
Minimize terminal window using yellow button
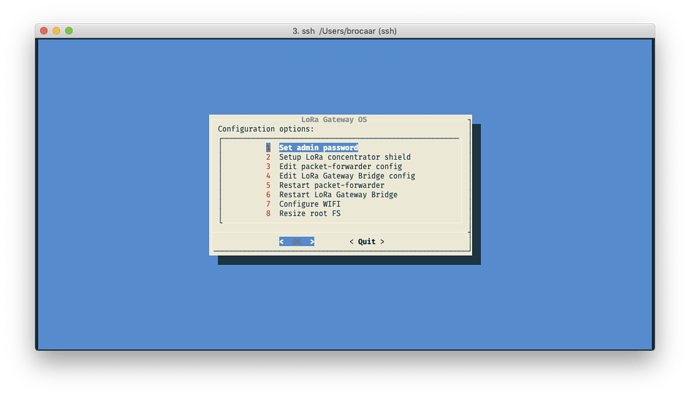tap(56, 31)
